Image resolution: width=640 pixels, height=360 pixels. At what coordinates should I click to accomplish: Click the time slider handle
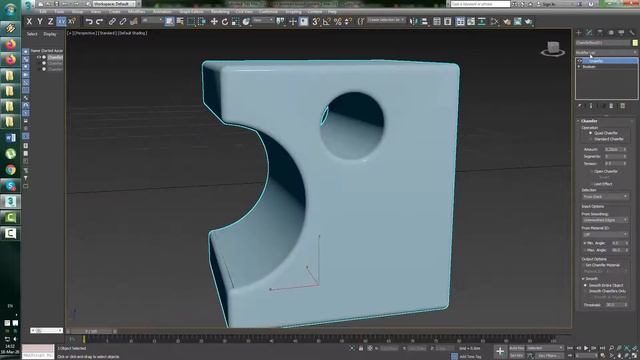click(x=92, y=331)
